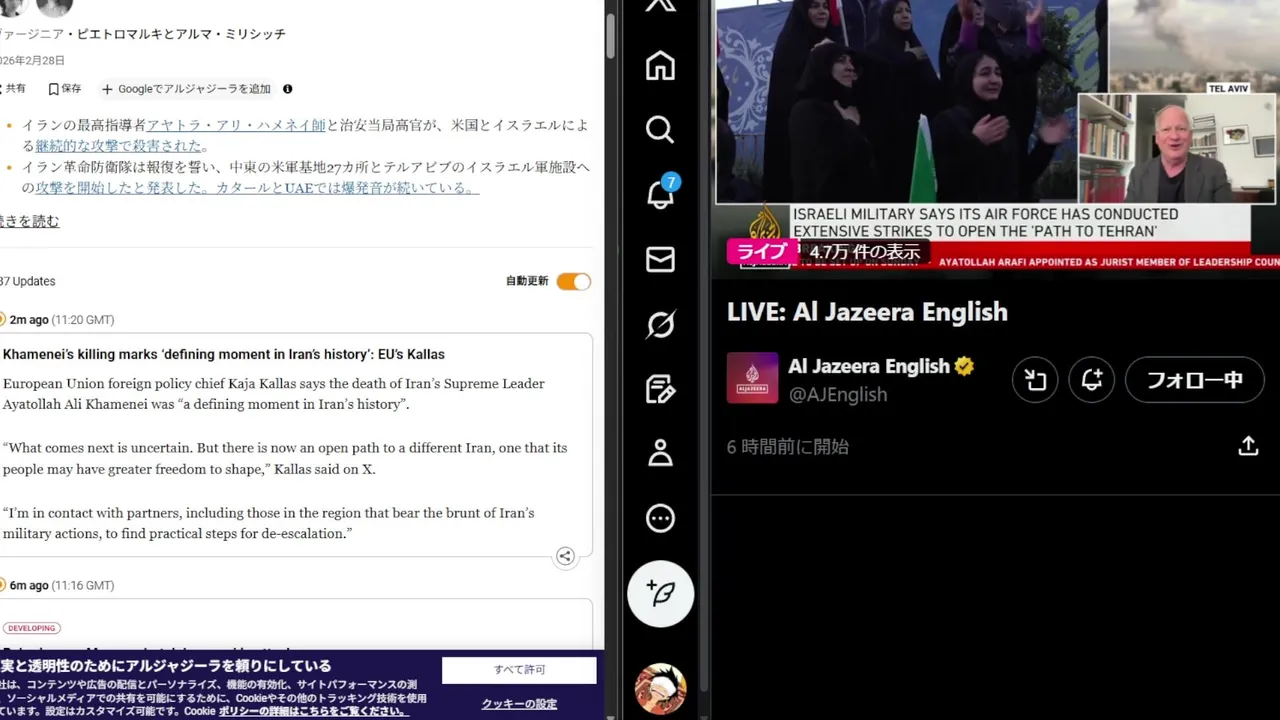Open X Profile person icon
Viewport: 1280px width, 720px height.
[x=660, y=453]
